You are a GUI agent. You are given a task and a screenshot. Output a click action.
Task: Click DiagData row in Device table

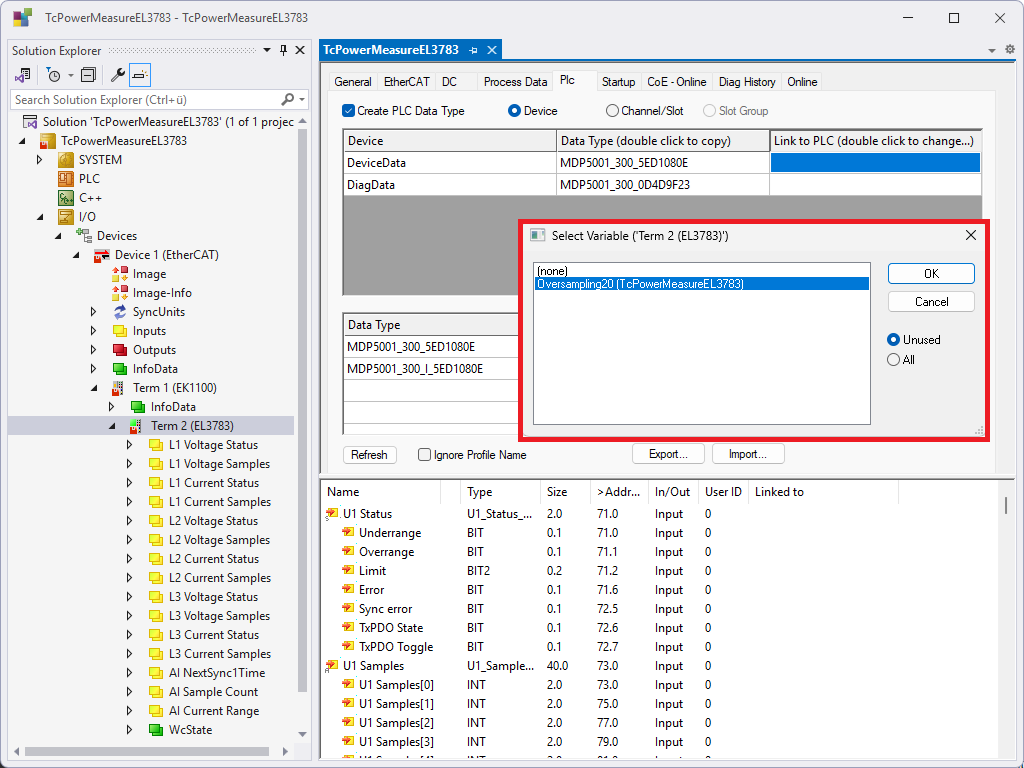(x=662, y=185)
